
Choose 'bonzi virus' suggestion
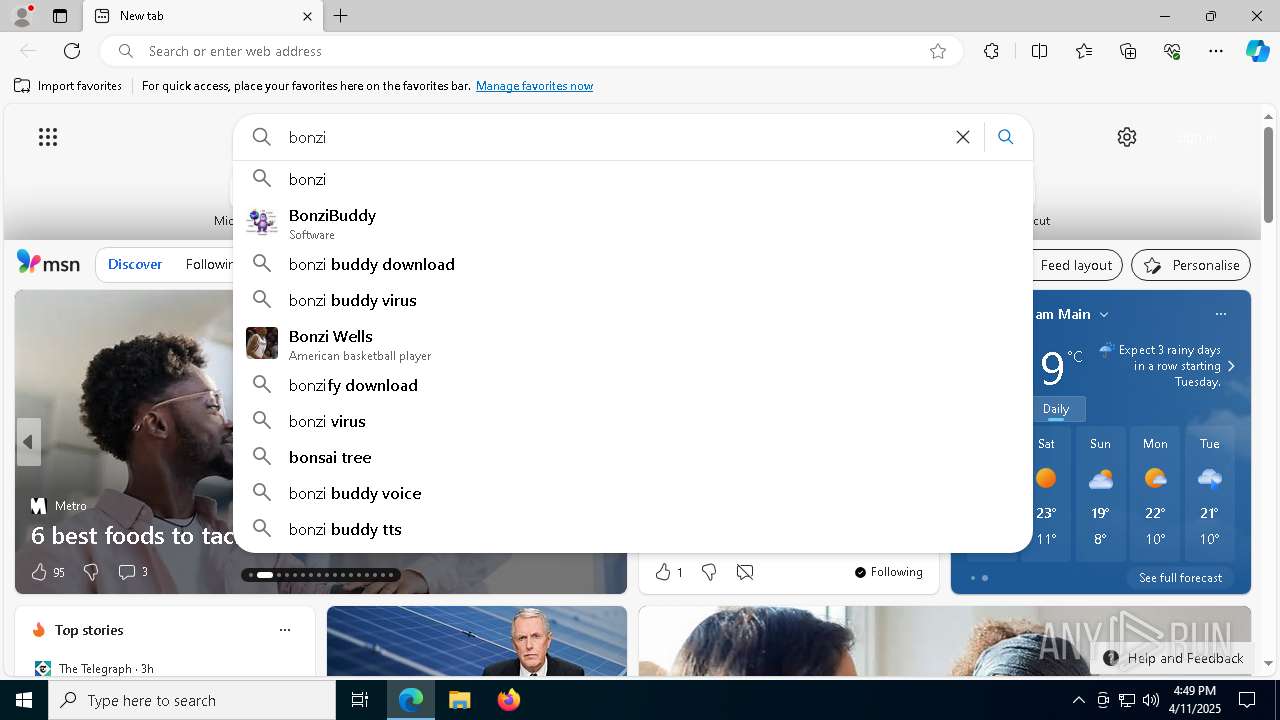[633, 421]
